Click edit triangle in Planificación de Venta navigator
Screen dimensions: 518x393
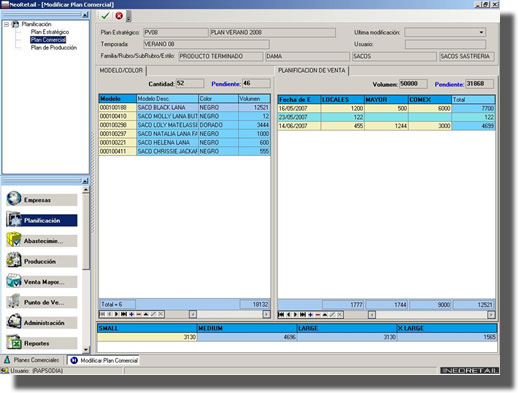coord(325,315)
